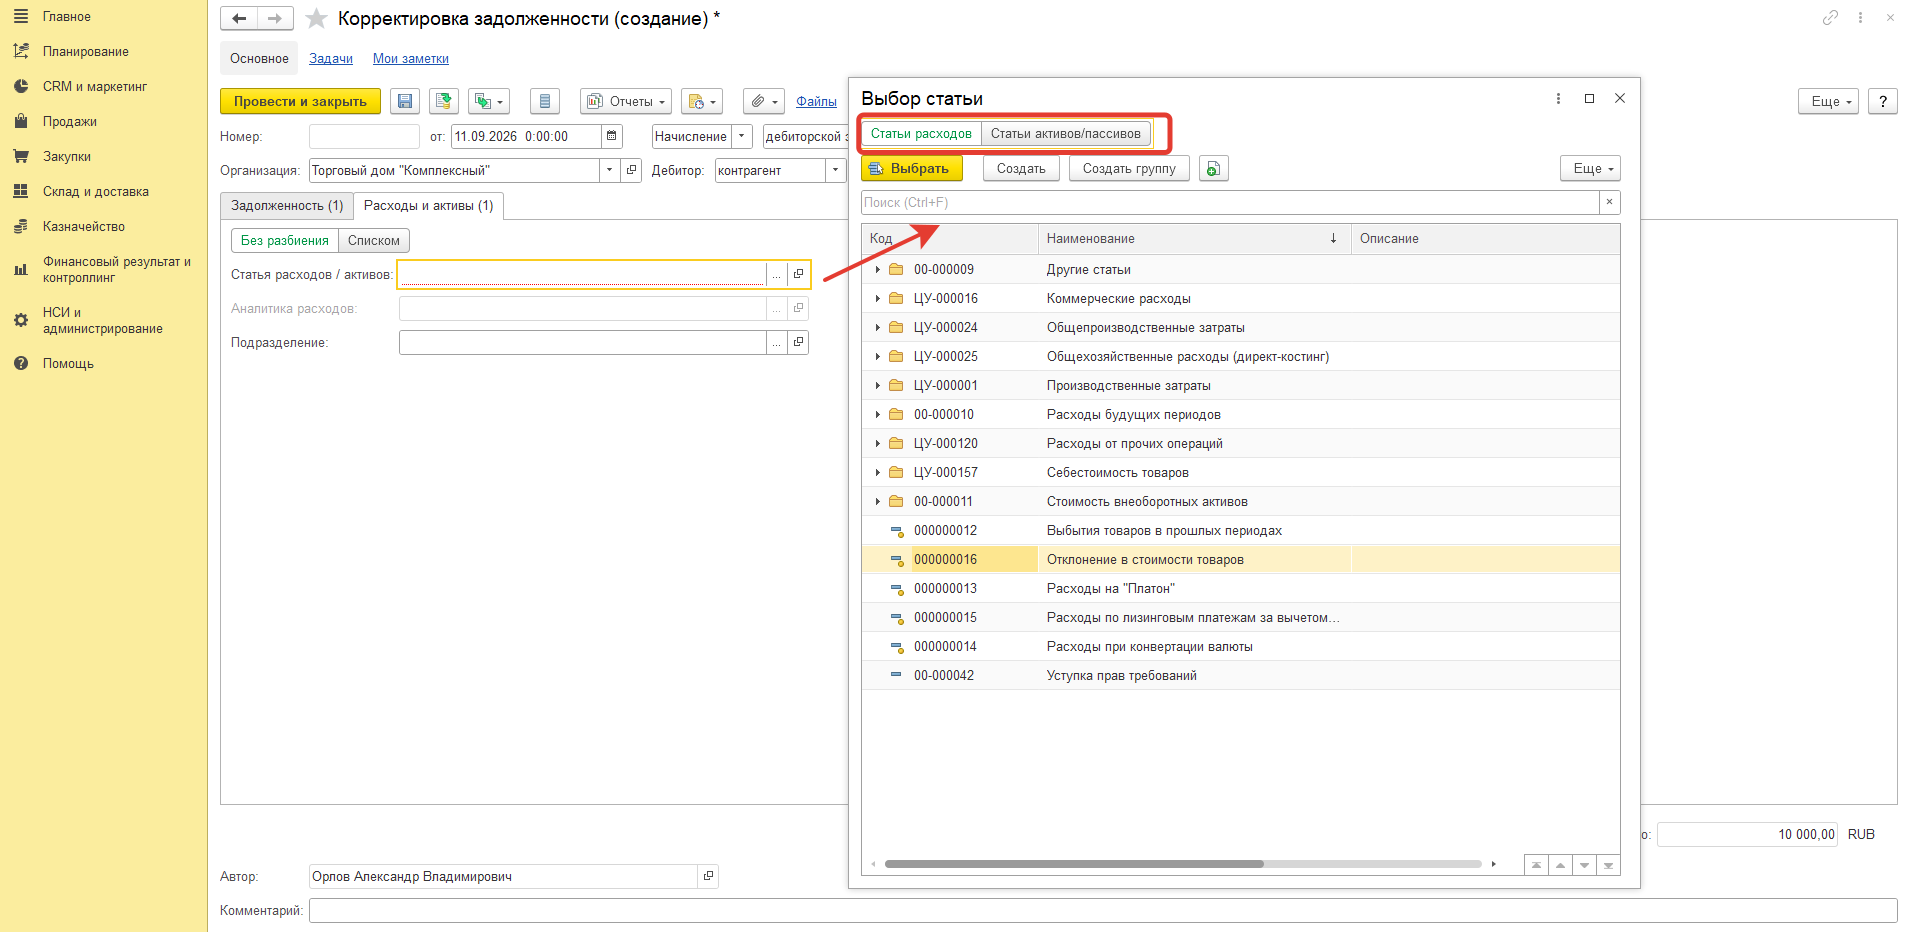Image resolution: width=1910 pixels, height=932 pixels.
Task: Open the Задачи tab link
Action: (331, 59)
